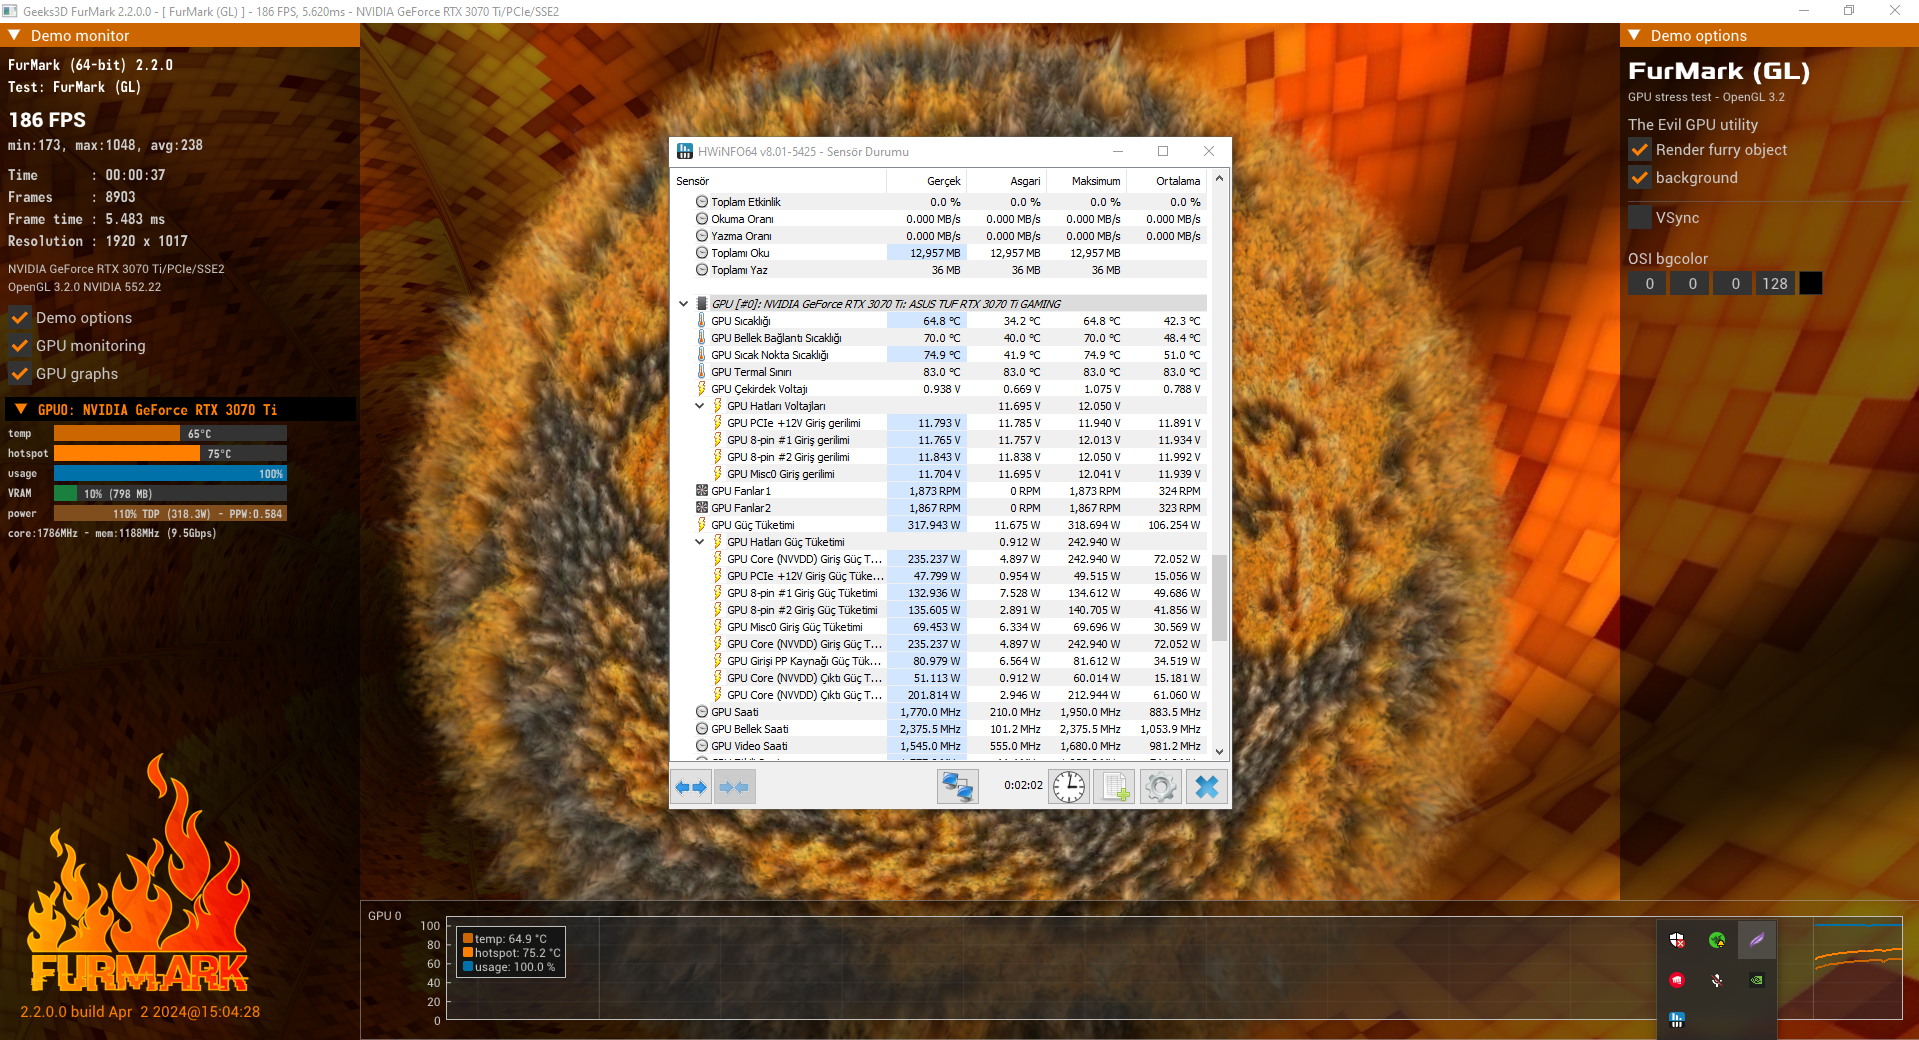Select the GPU Termal Sınırı row
The image size is (1919, 1040).
click(x=940, y=372)
